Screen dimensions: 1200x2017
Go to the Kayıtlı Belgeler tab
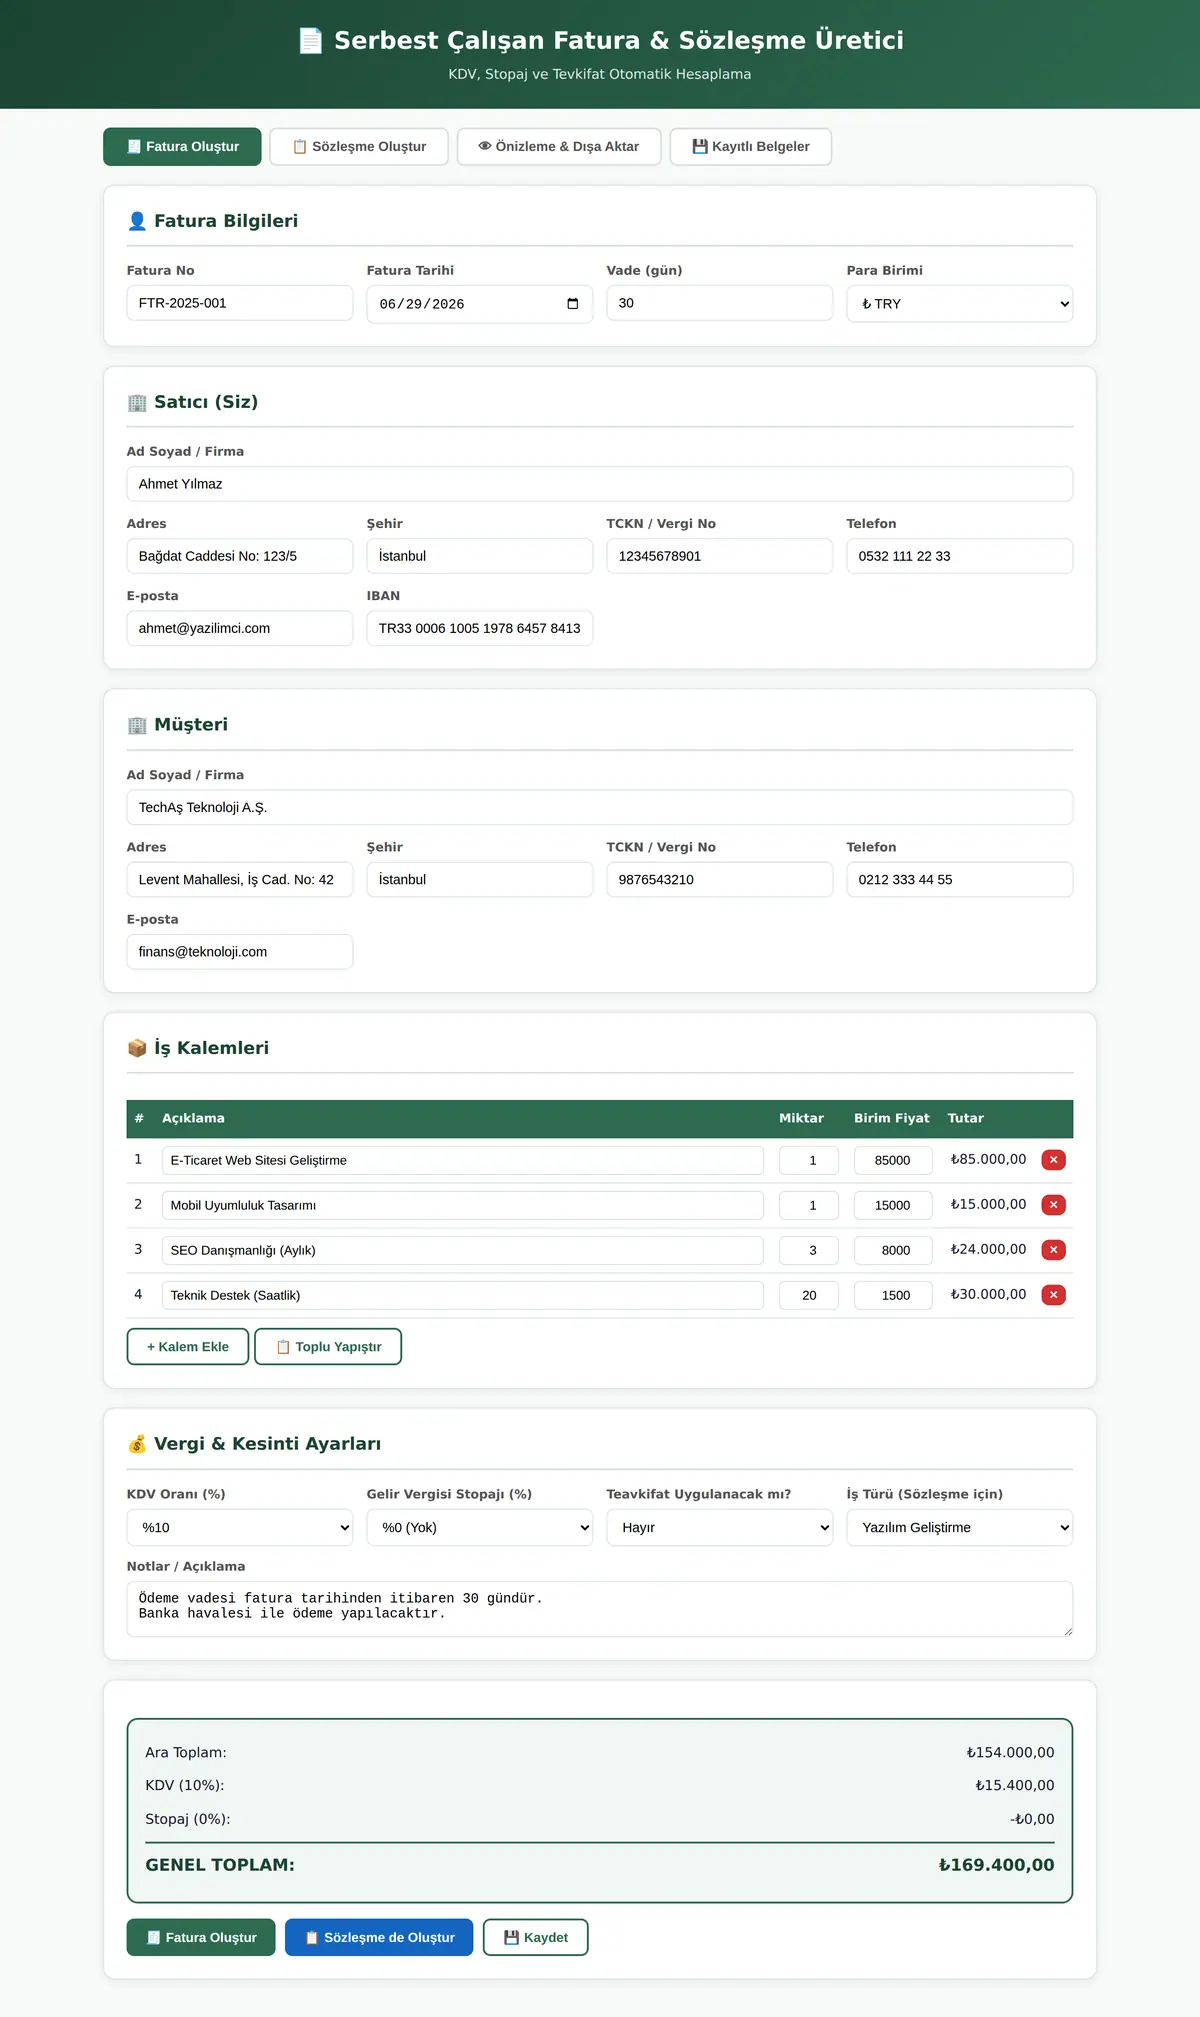click(x=751, y=147)
